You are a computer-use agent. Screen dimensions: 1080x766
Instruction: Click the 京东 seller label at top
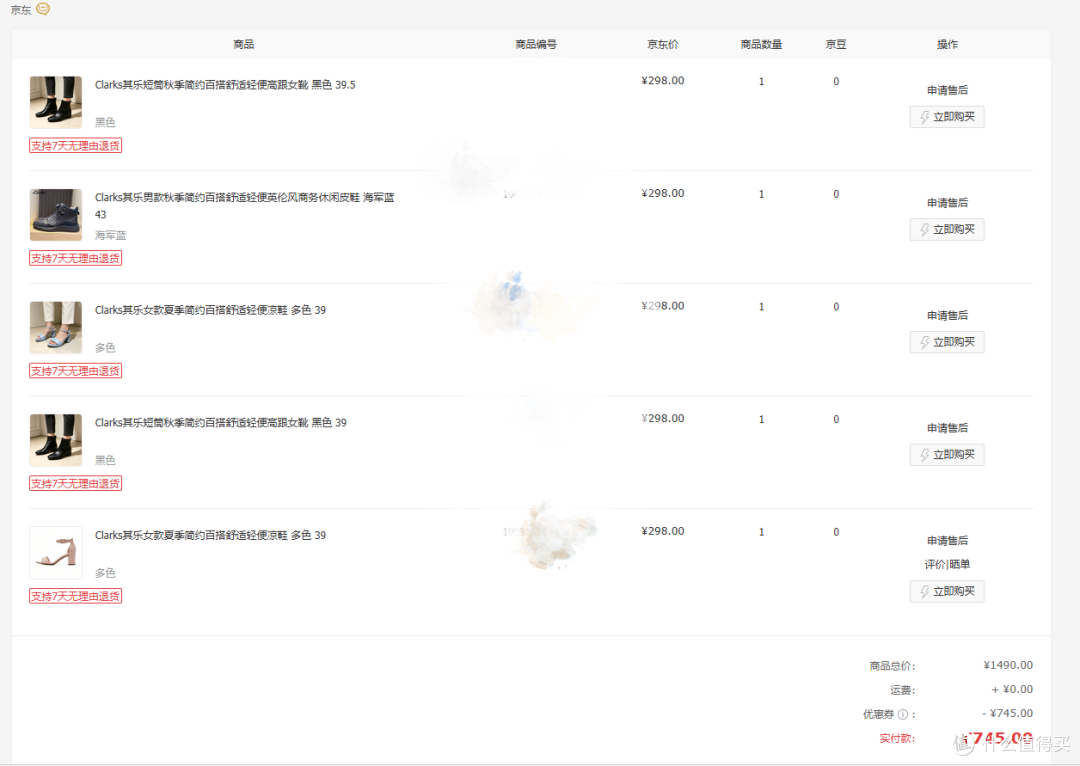pos(21,10)
